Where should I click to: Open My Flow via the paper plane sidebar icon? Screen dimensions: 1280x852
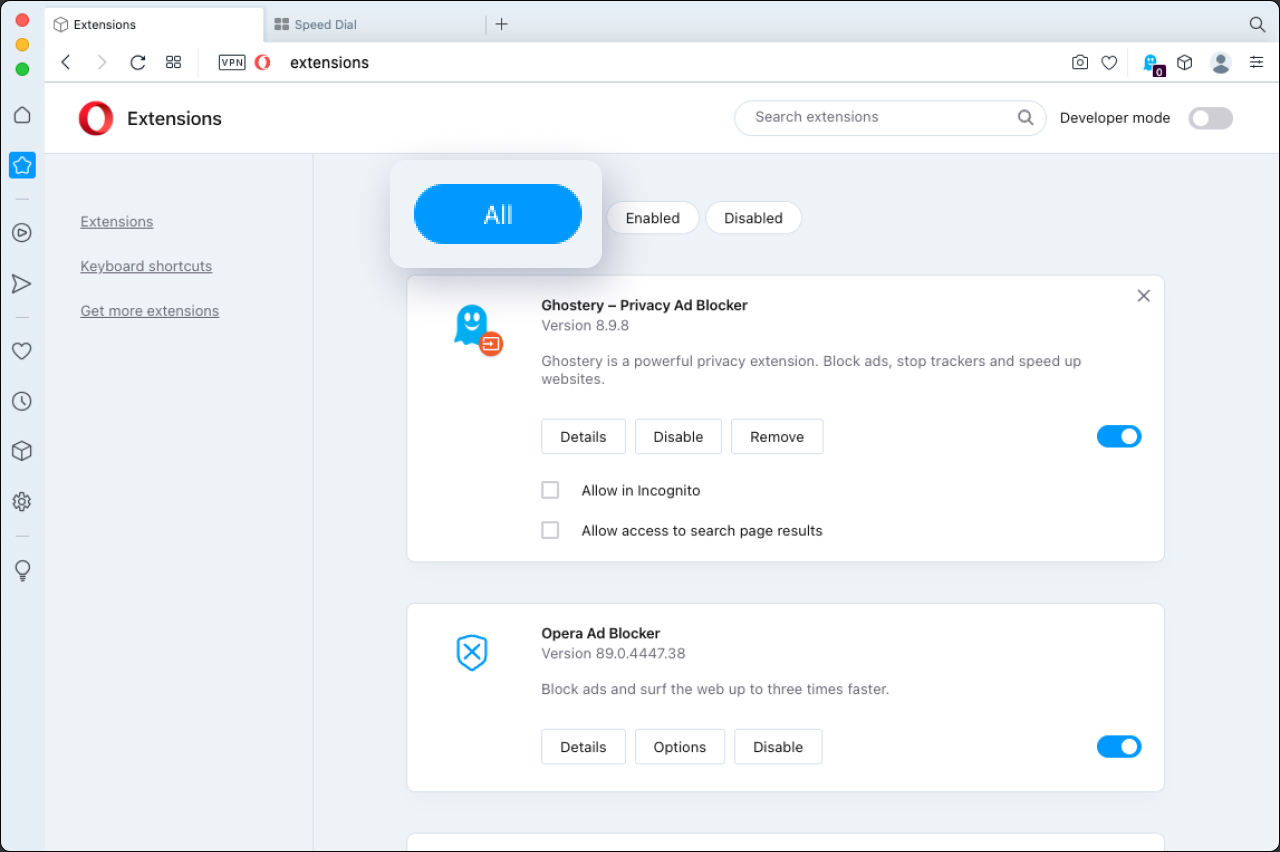click(x=22, y=283)
